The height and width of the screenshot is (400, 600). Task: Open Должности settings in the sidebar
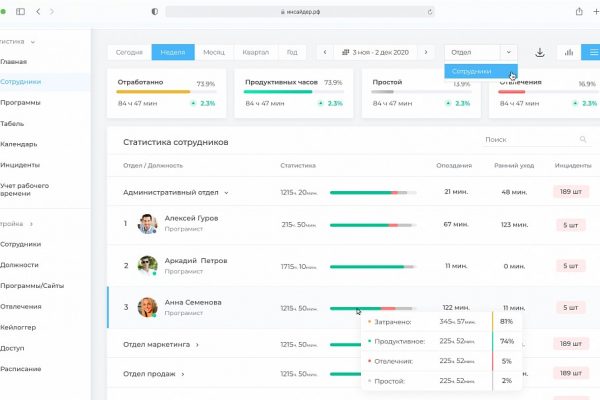tap(19, 265)
